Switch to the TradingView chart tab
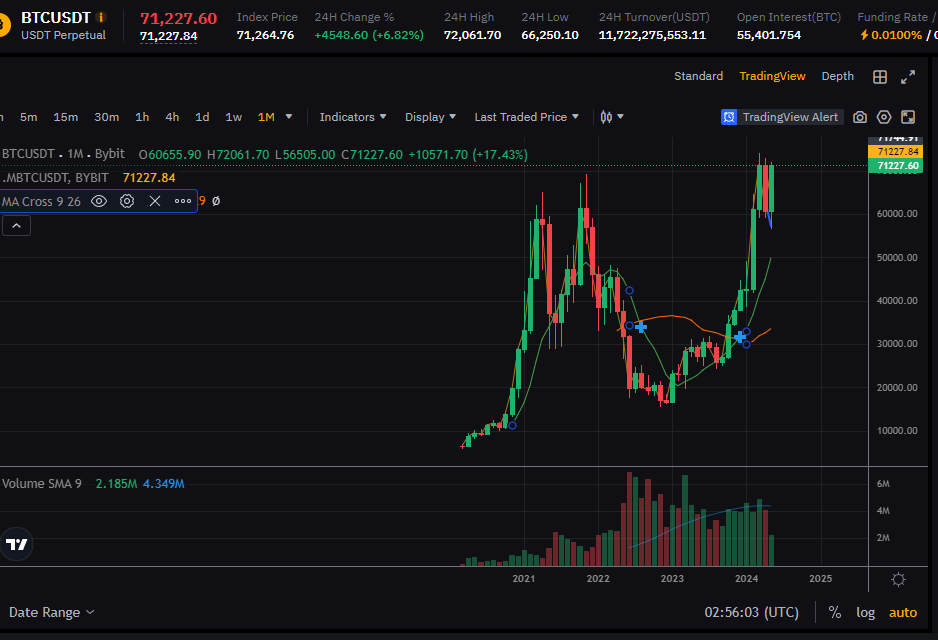Screen dimensions: 938x640 click(772, 76)
